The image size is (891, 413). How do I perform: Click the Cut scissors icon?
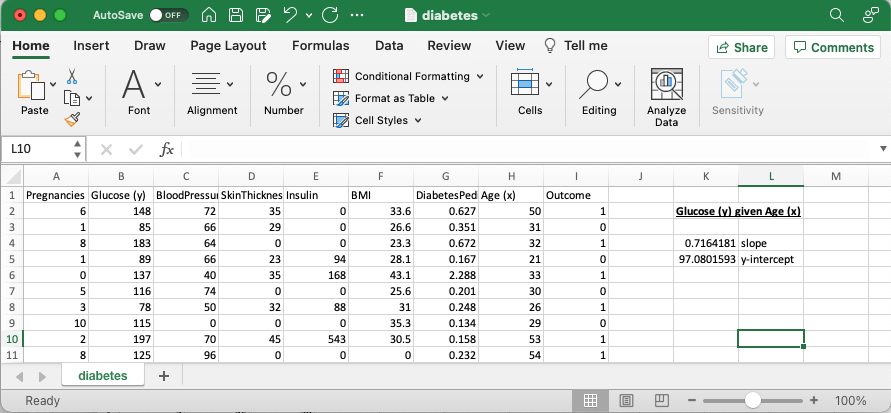(x=72, y=76)
